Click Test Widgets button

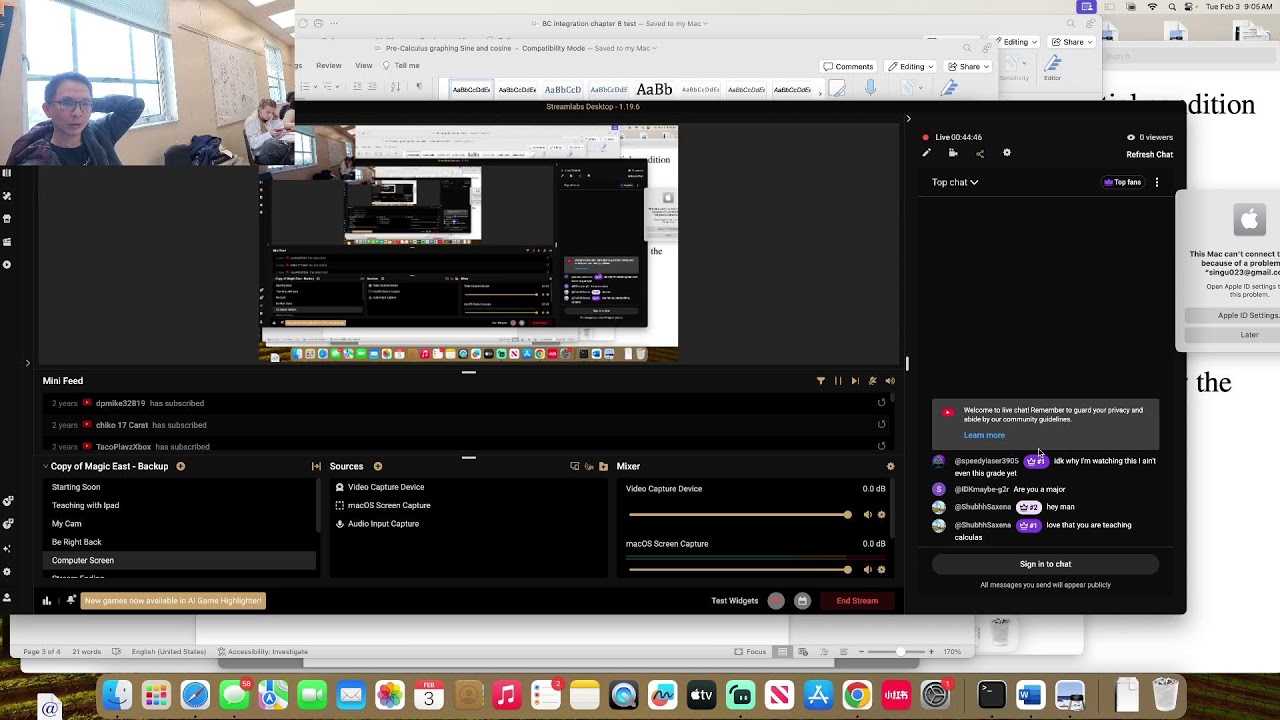click(x=735, y=601)
